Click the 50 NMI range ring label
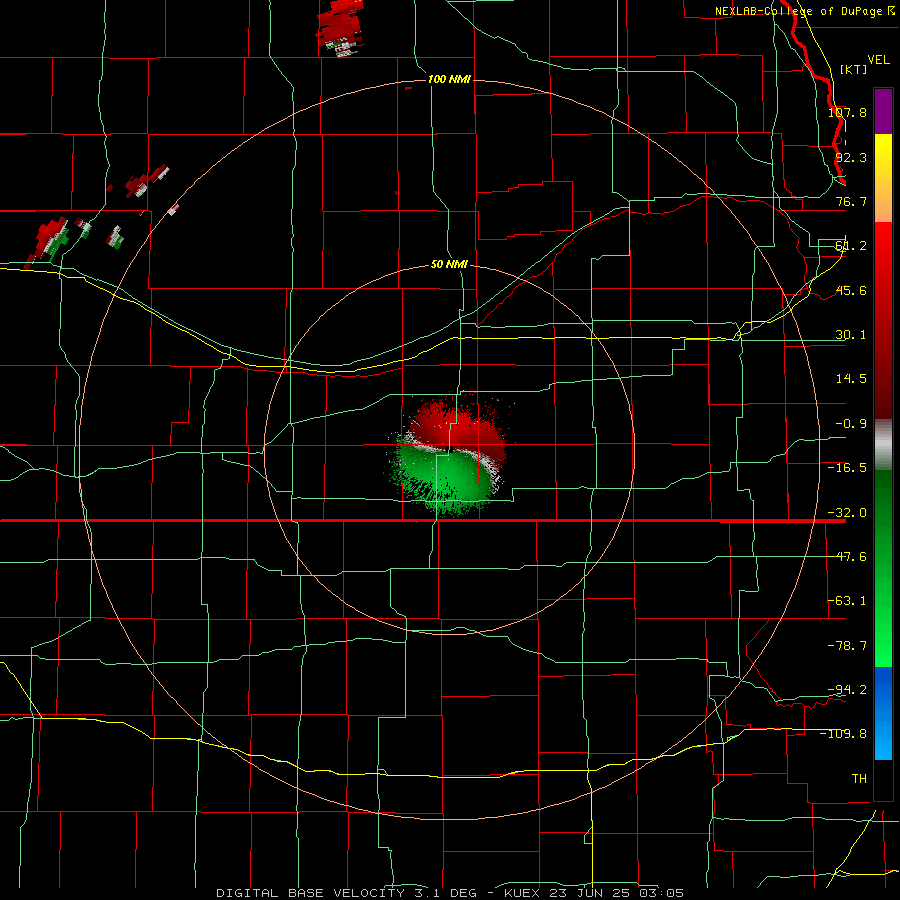900x900 pixels. coord(449,264)
